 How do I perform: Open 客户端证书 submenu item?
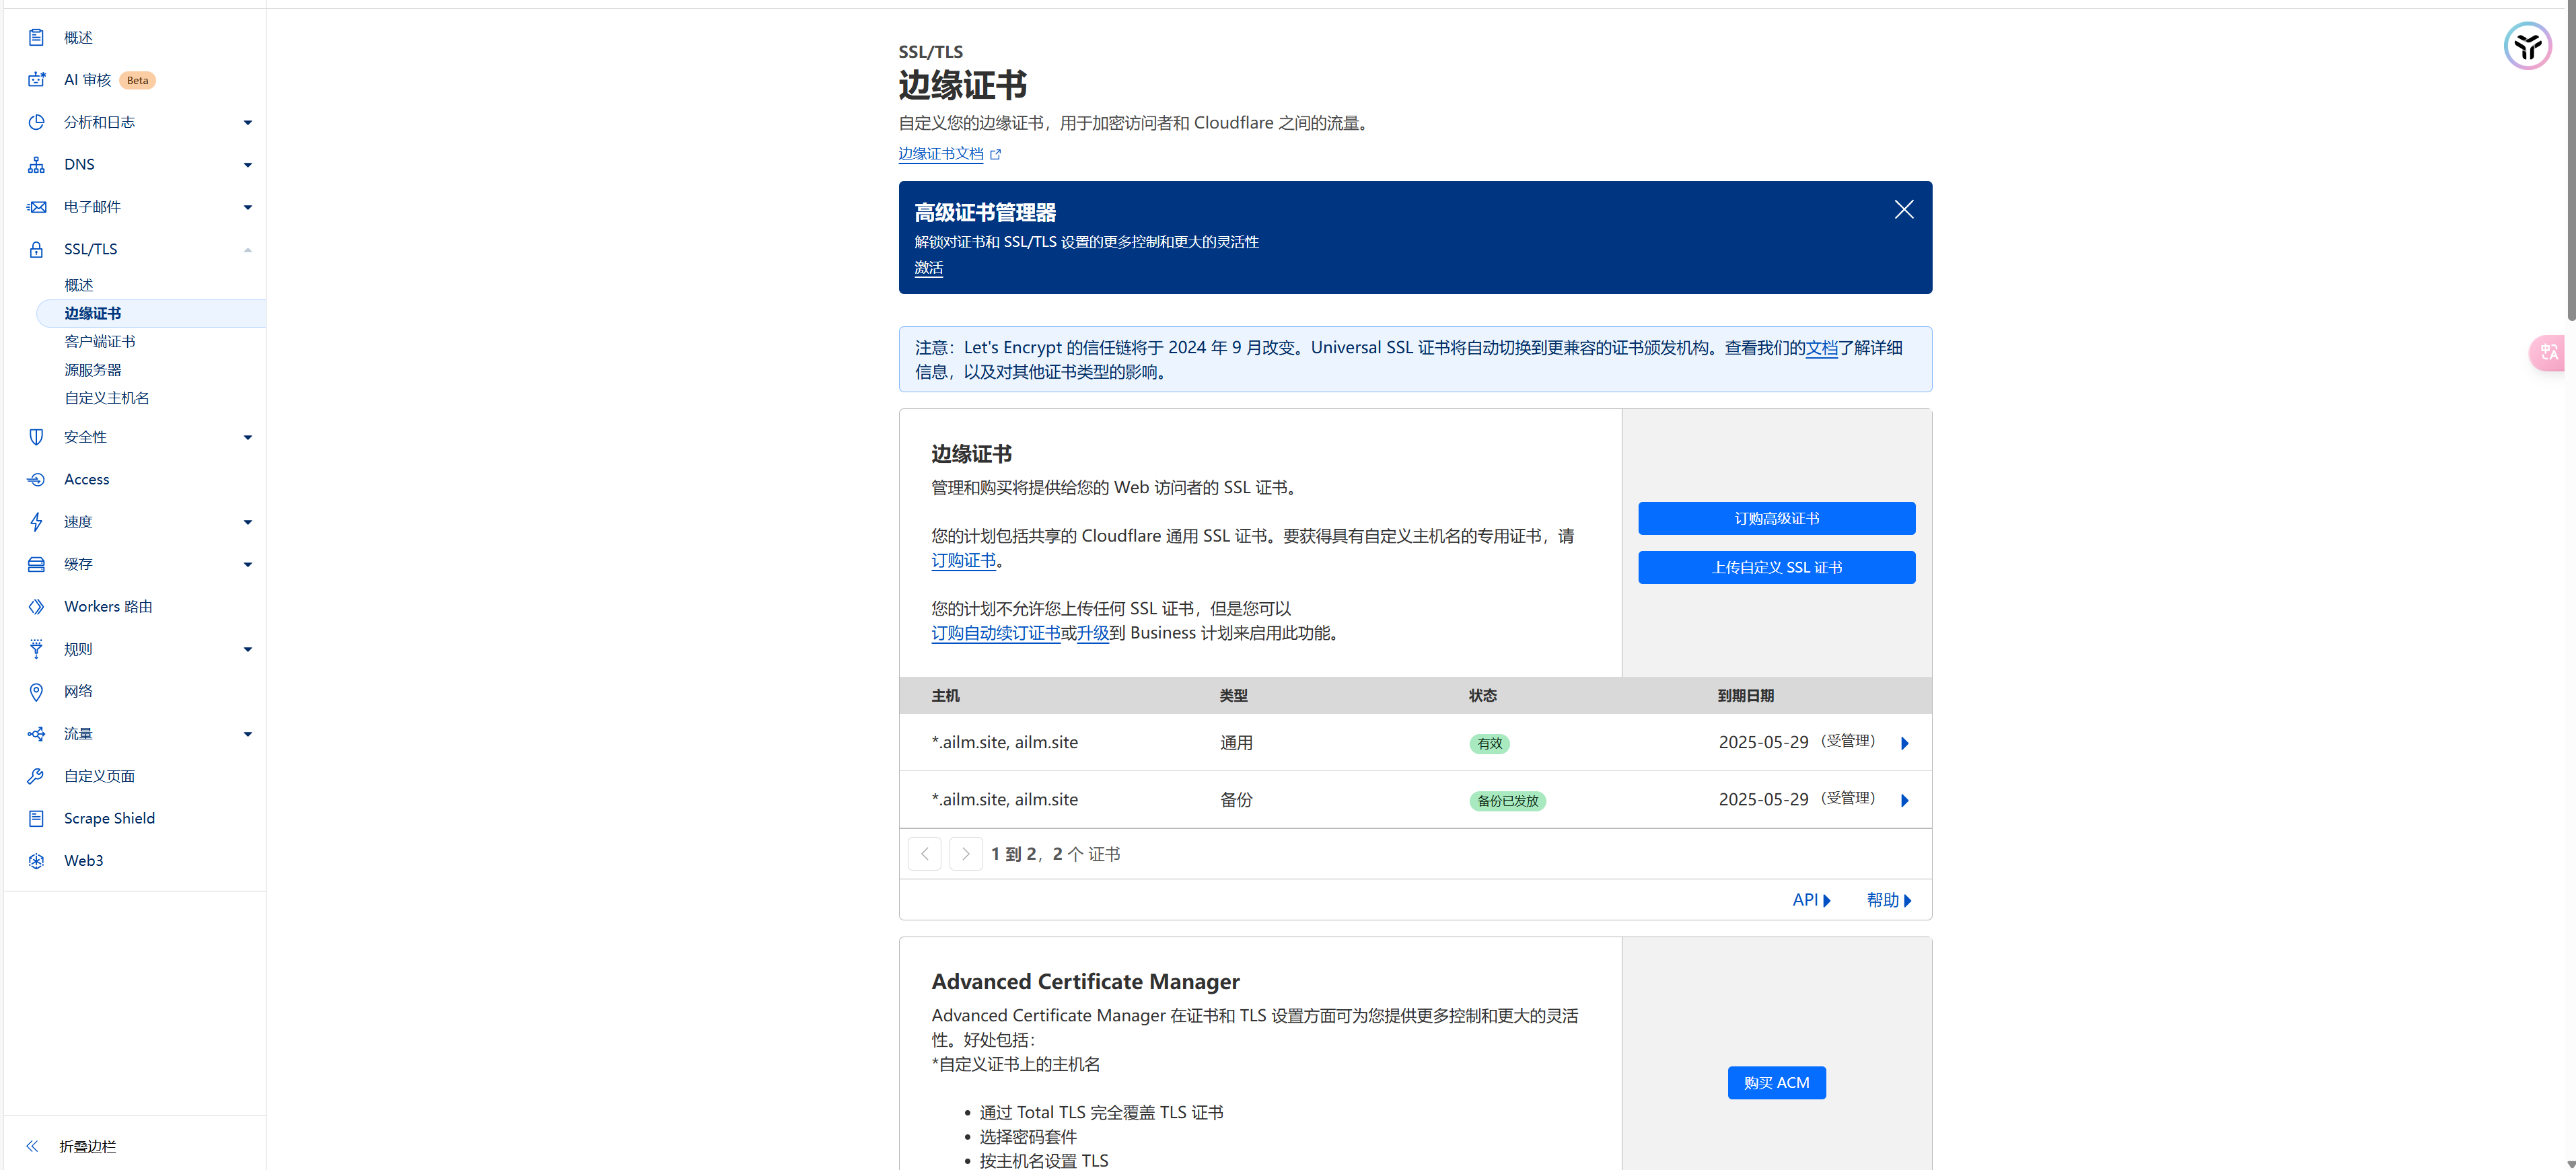pyautogui.click(x=100, y=342)
